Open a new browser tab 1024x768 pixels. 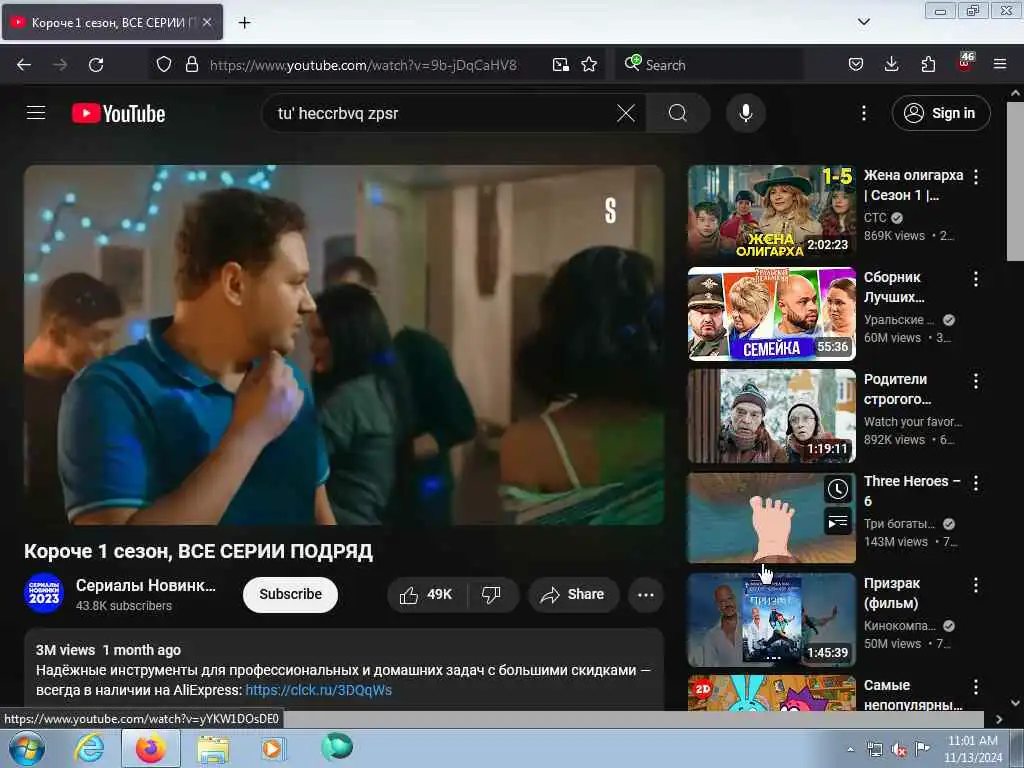click(245, 23)
